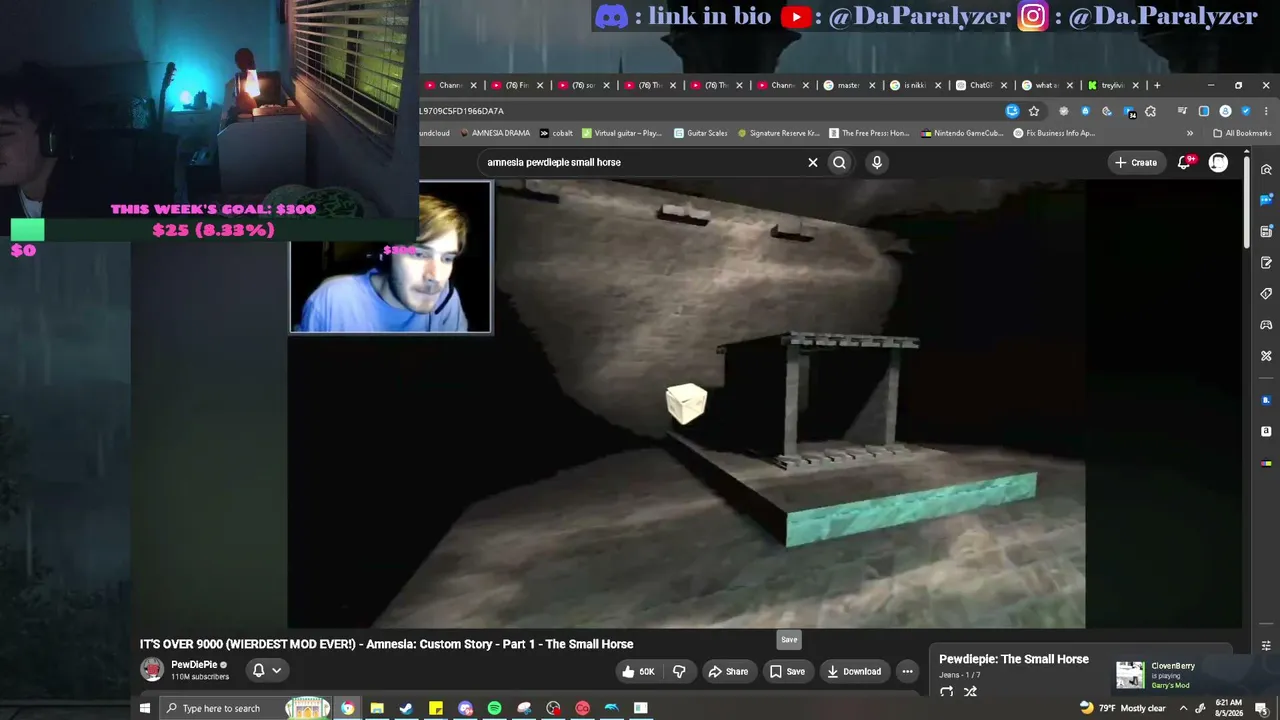Click the taskbar search box
The image size is (1280, 720).
pyautogui.click(x=245, y=708)
